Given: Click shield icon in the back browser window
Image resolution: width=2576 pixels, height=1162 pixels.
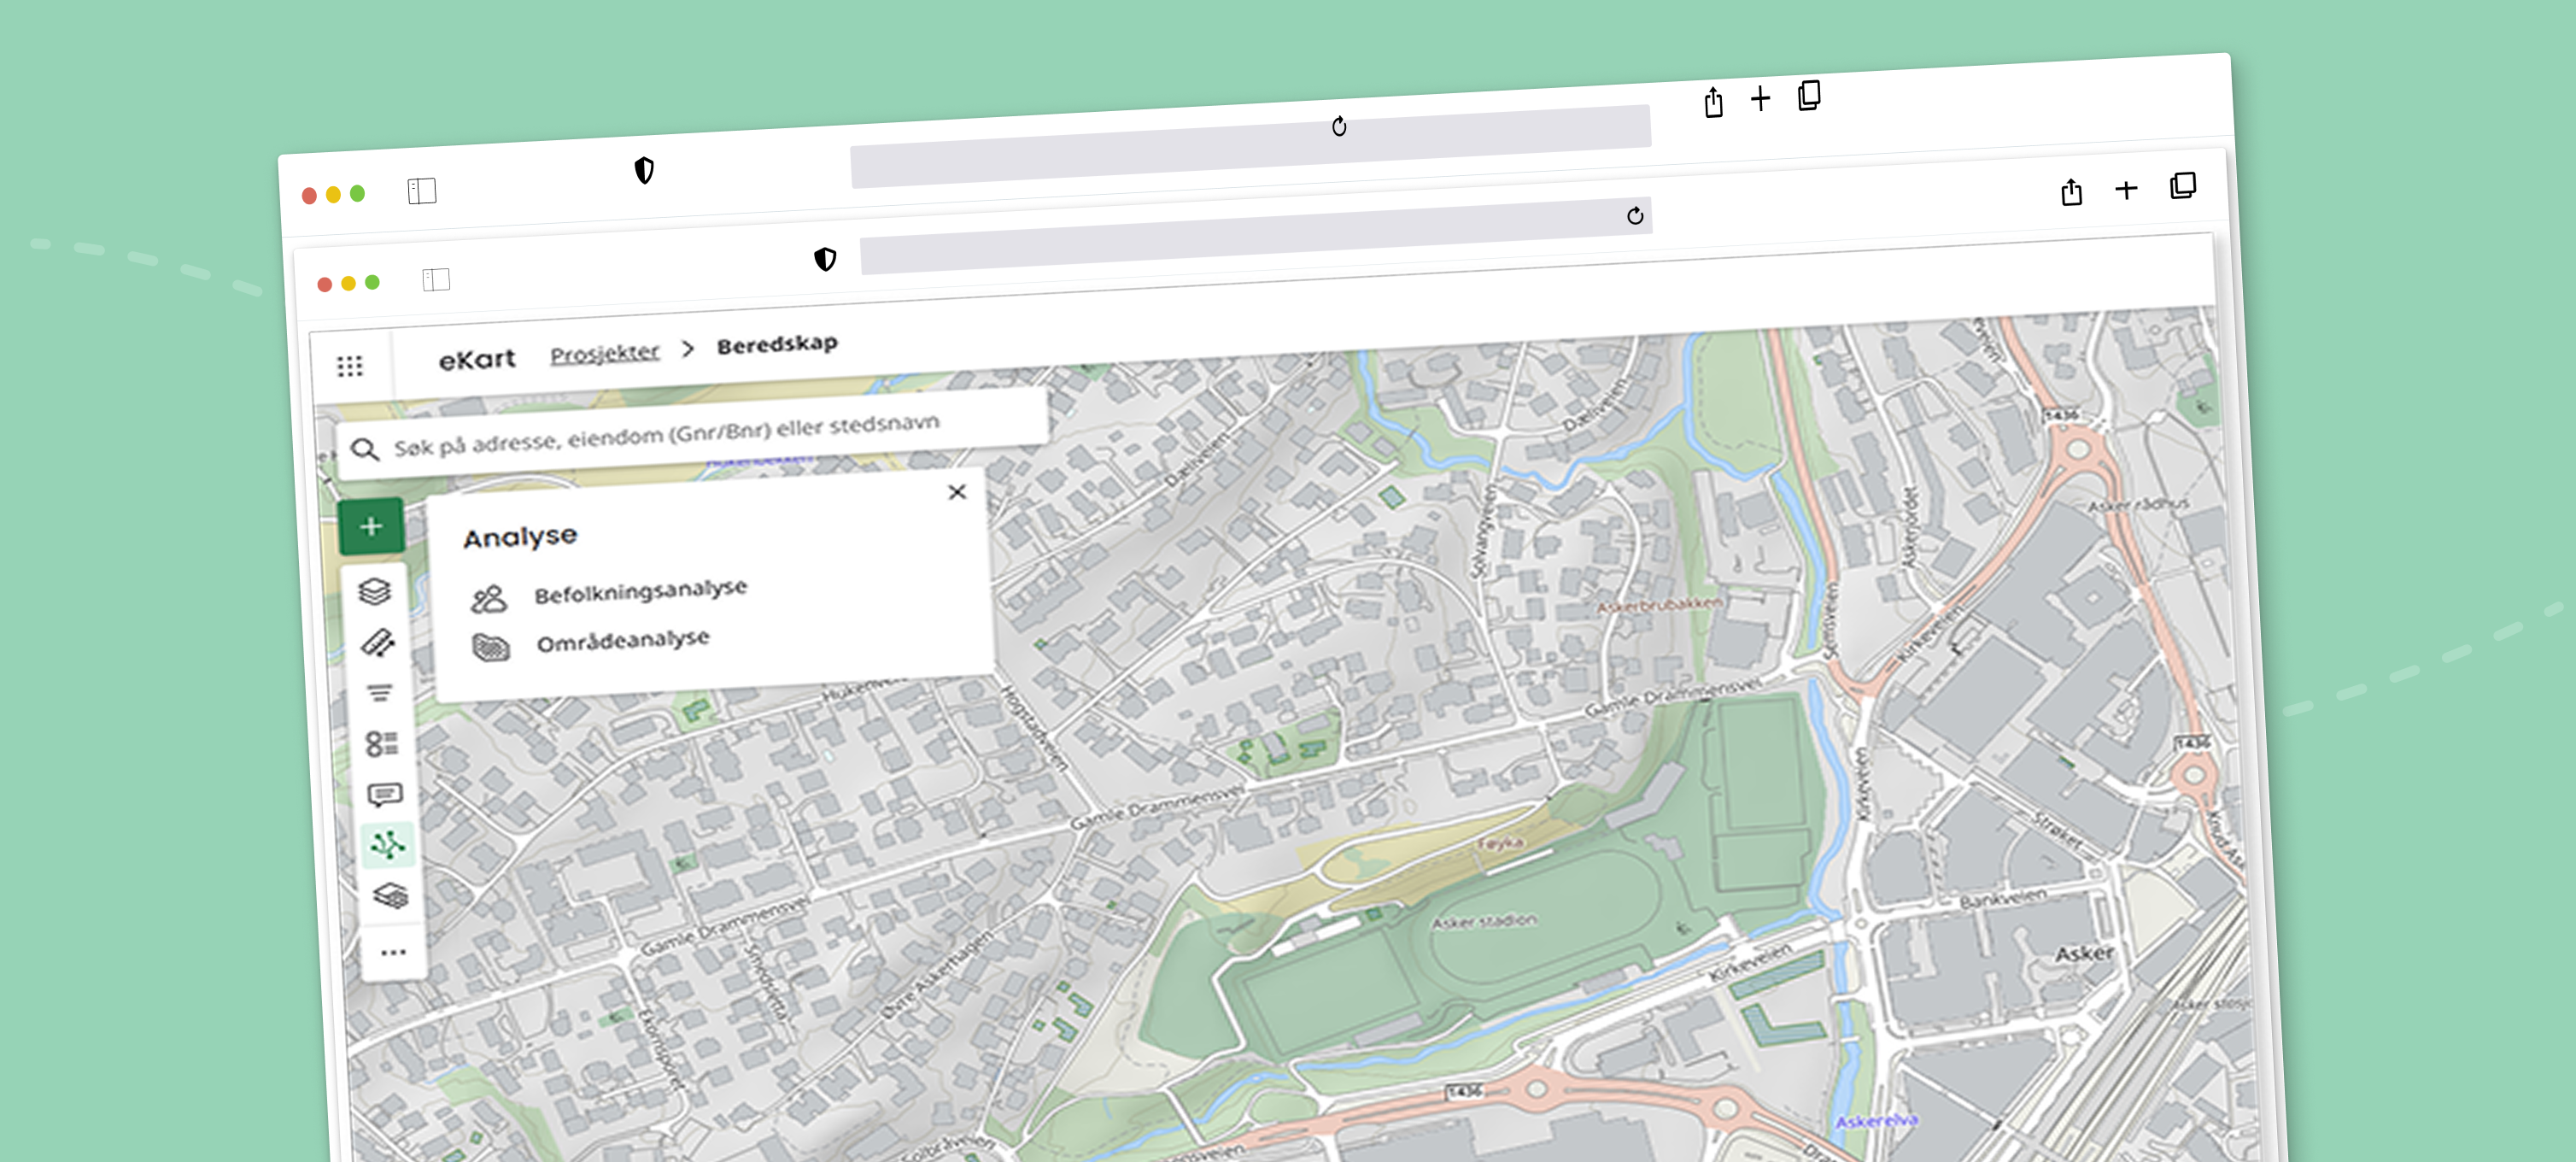Looking at the screenshot, I should click(x=644, y=171).
